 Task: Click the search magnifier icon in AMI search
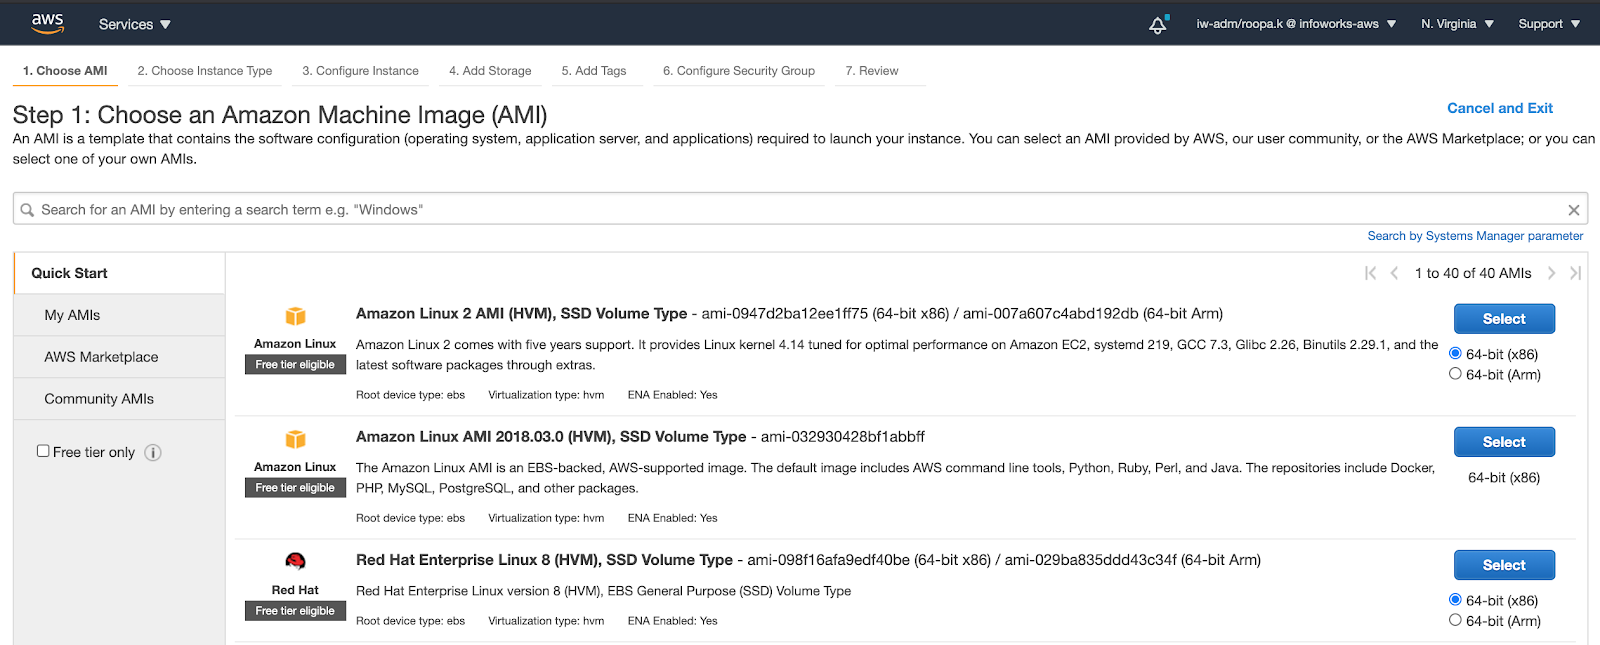[27, 210]
